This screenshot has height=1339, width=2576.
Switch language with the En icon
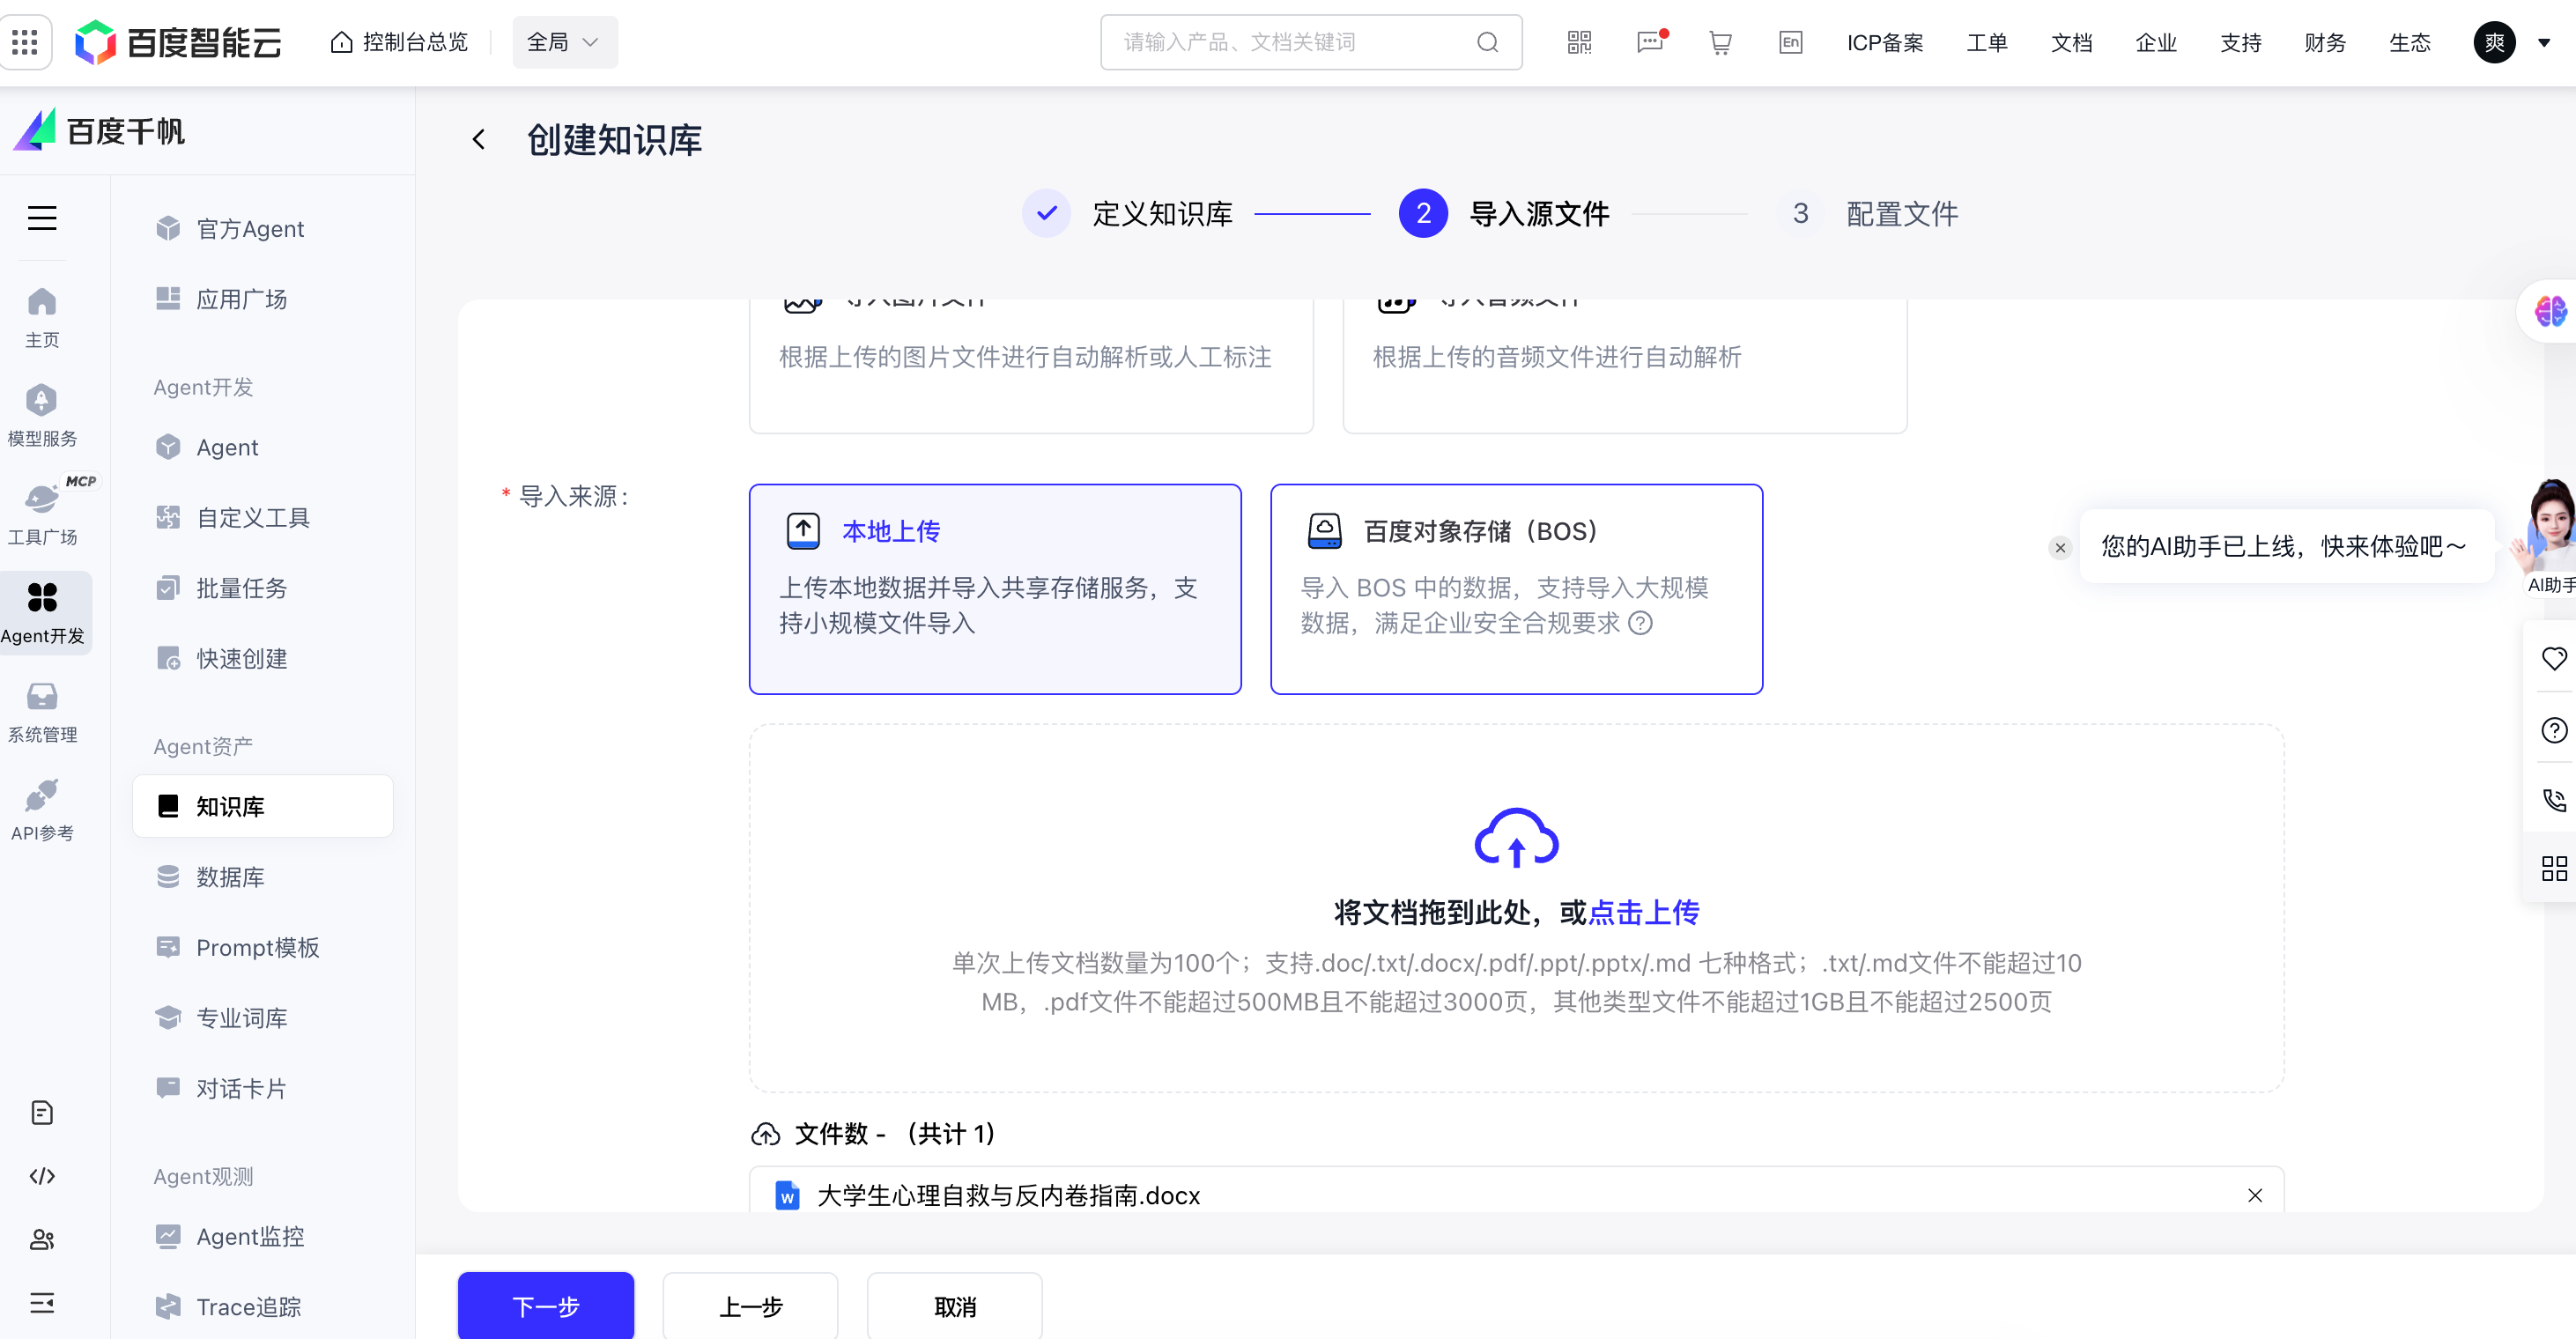click(1789, 42)
